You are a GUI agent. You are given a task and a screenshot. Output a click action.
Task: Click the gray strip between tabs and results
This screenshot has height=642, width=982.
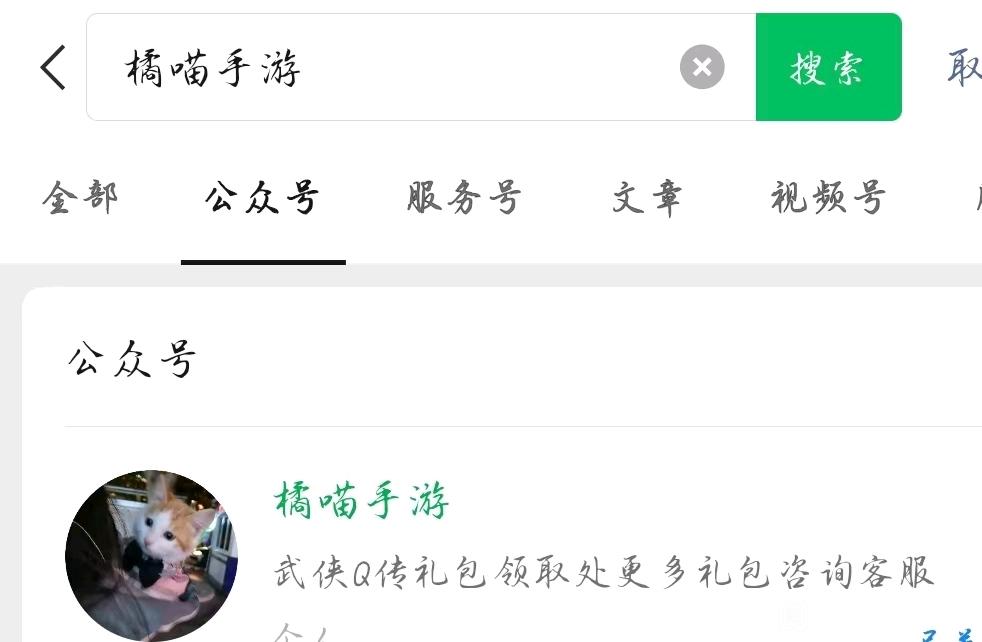coord(491,275)
